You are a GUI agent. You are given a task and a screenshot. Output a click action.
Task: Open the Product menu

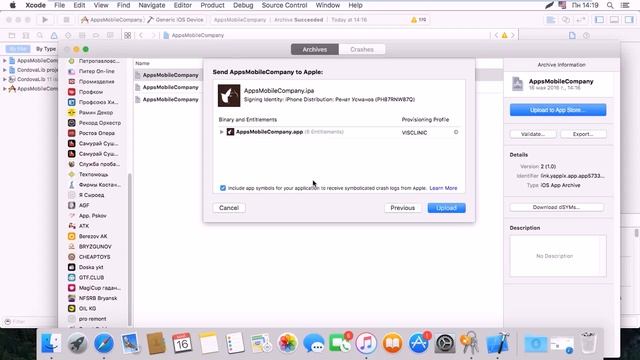pos(212,5)
